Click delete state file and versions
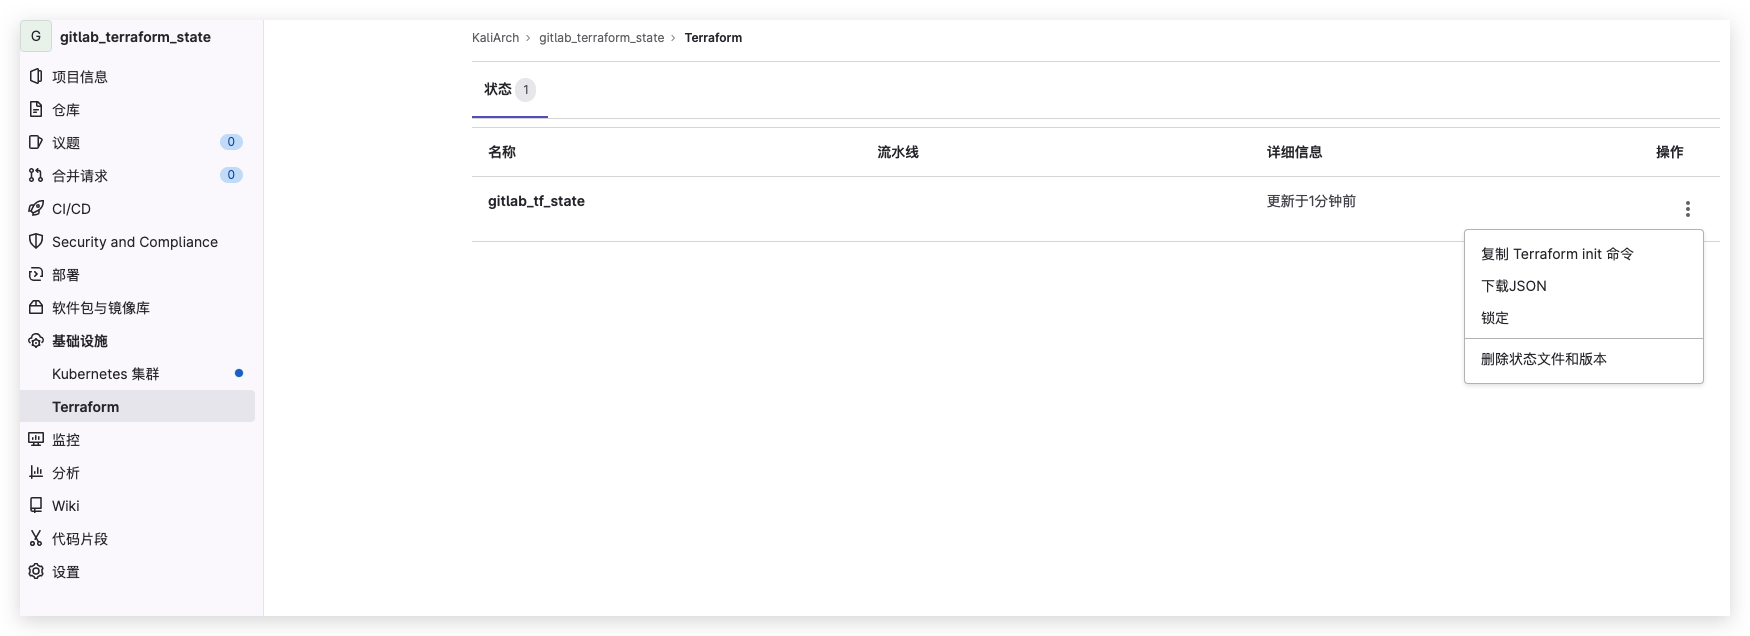 (x=1543, y=359)
